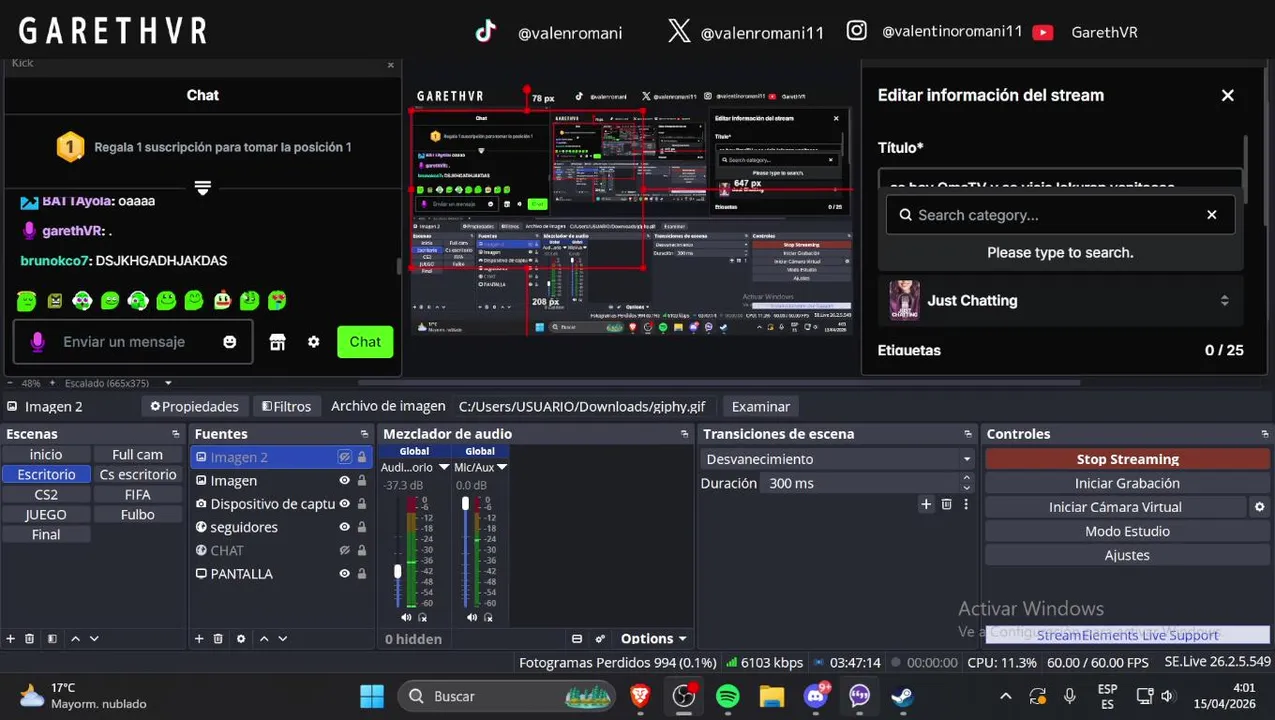Open Mic/Aux mixer dropdown arrow

click(502, 467)
